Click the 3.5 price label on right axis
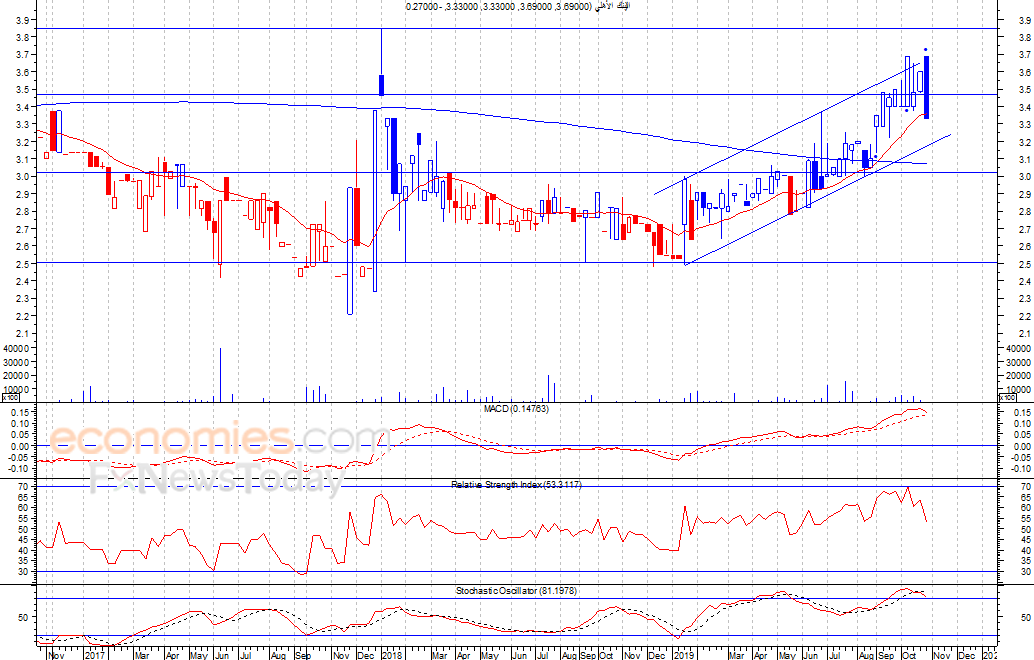 pyautogui.click(x=1025, y=90)
